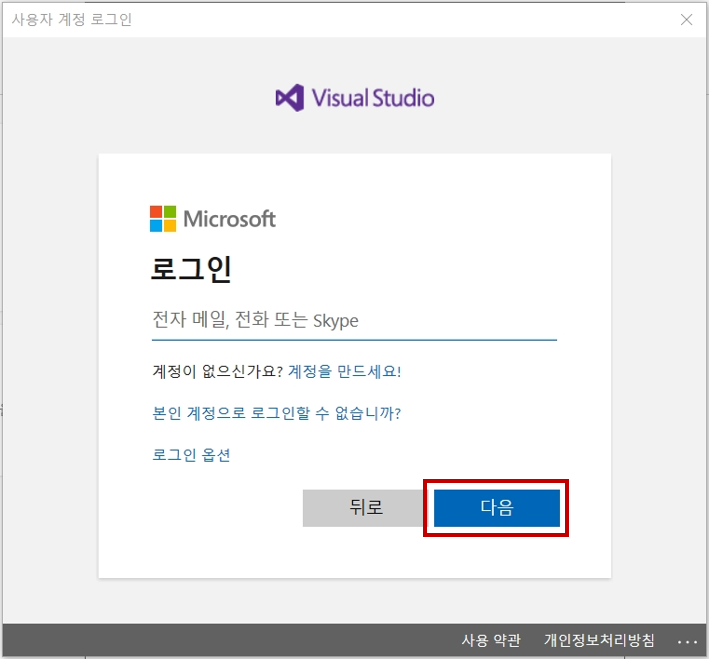Open the 로그인 옵션 link
Screen dimensions: 709x659
point(191,455)
